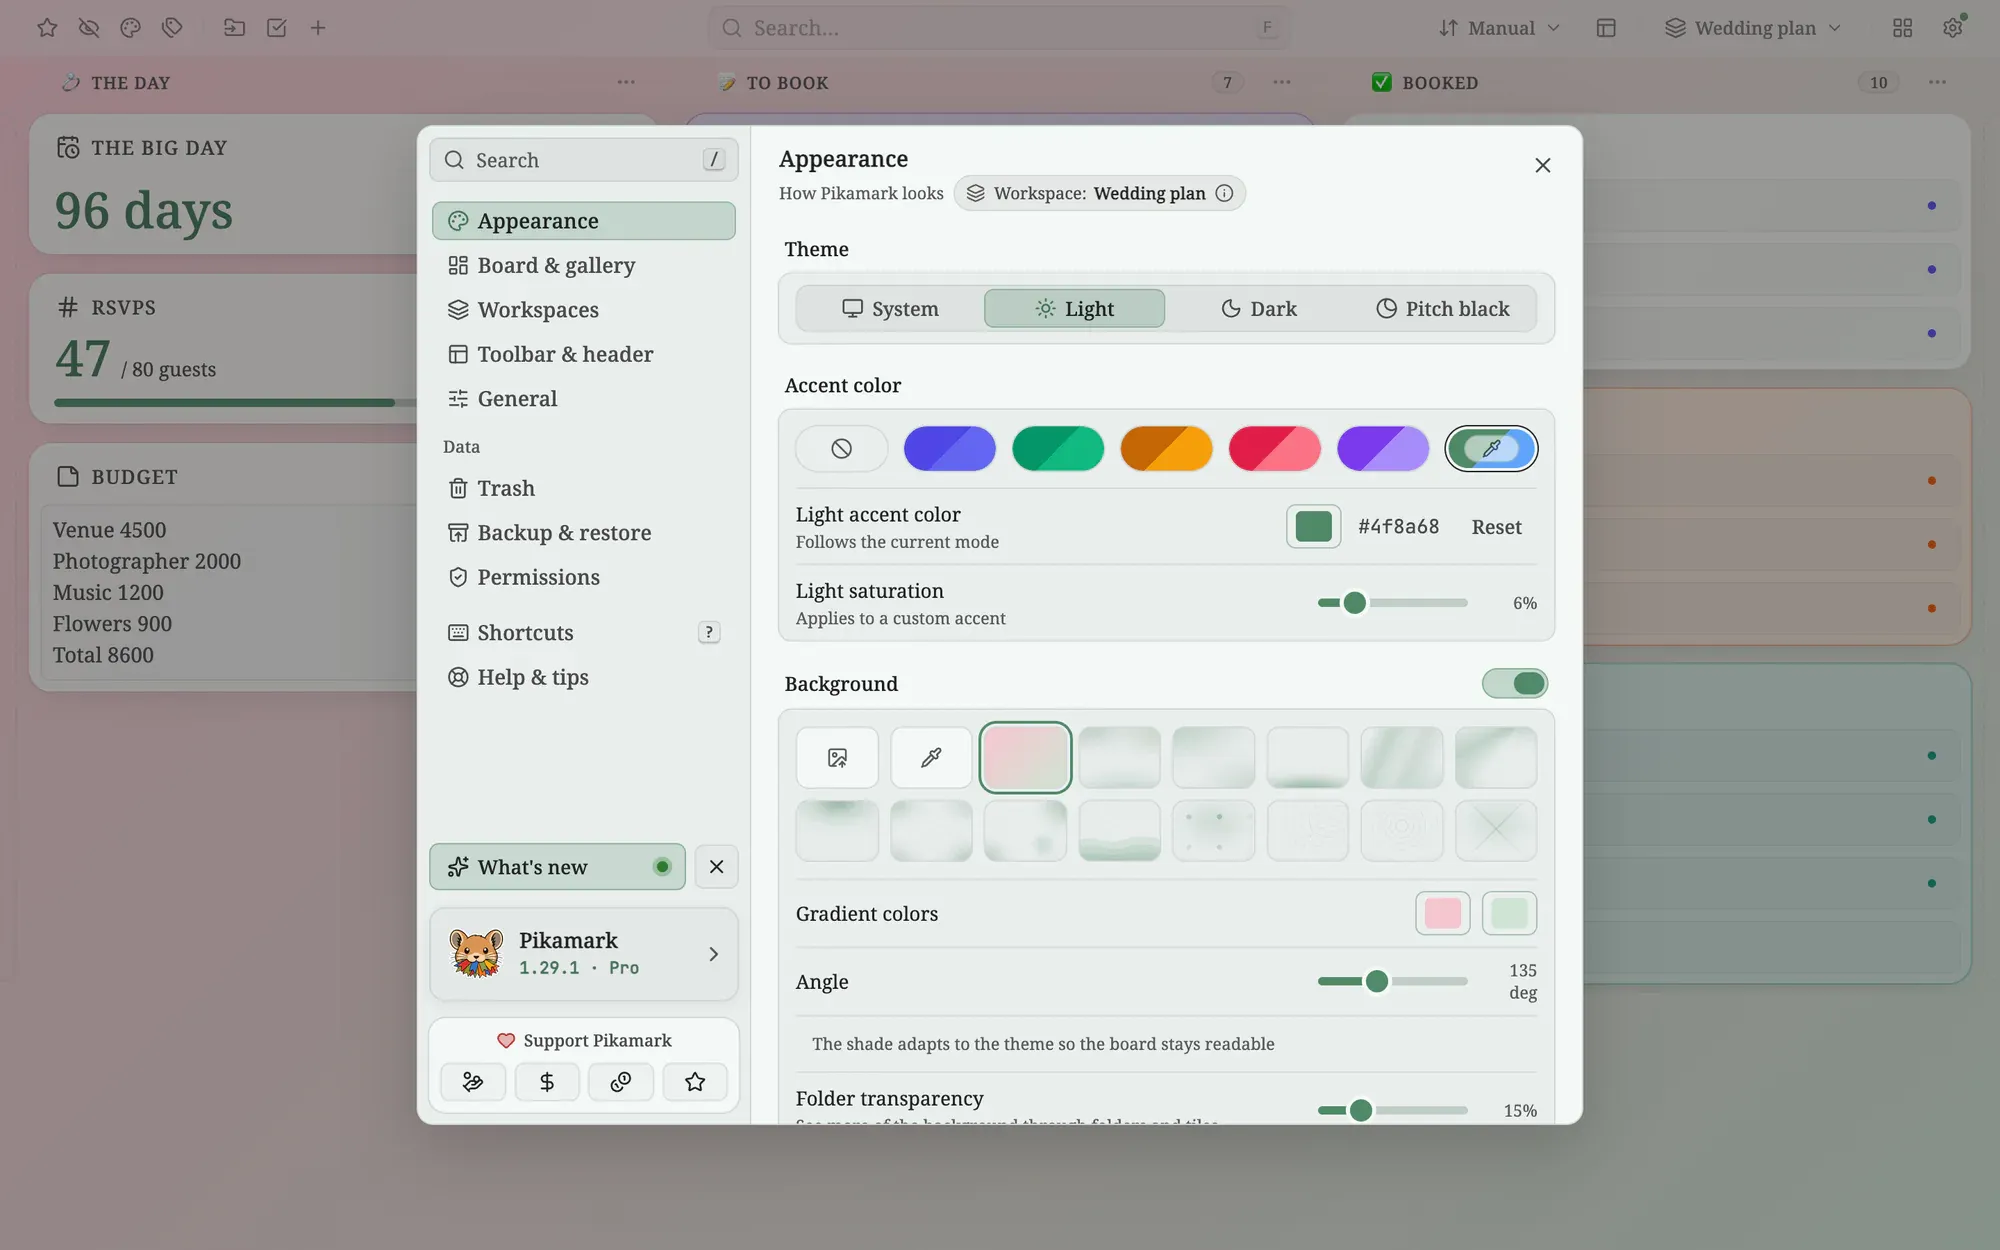
Task: Click the star favorites icon in top toolbar
Action: [x=47, y=28]
